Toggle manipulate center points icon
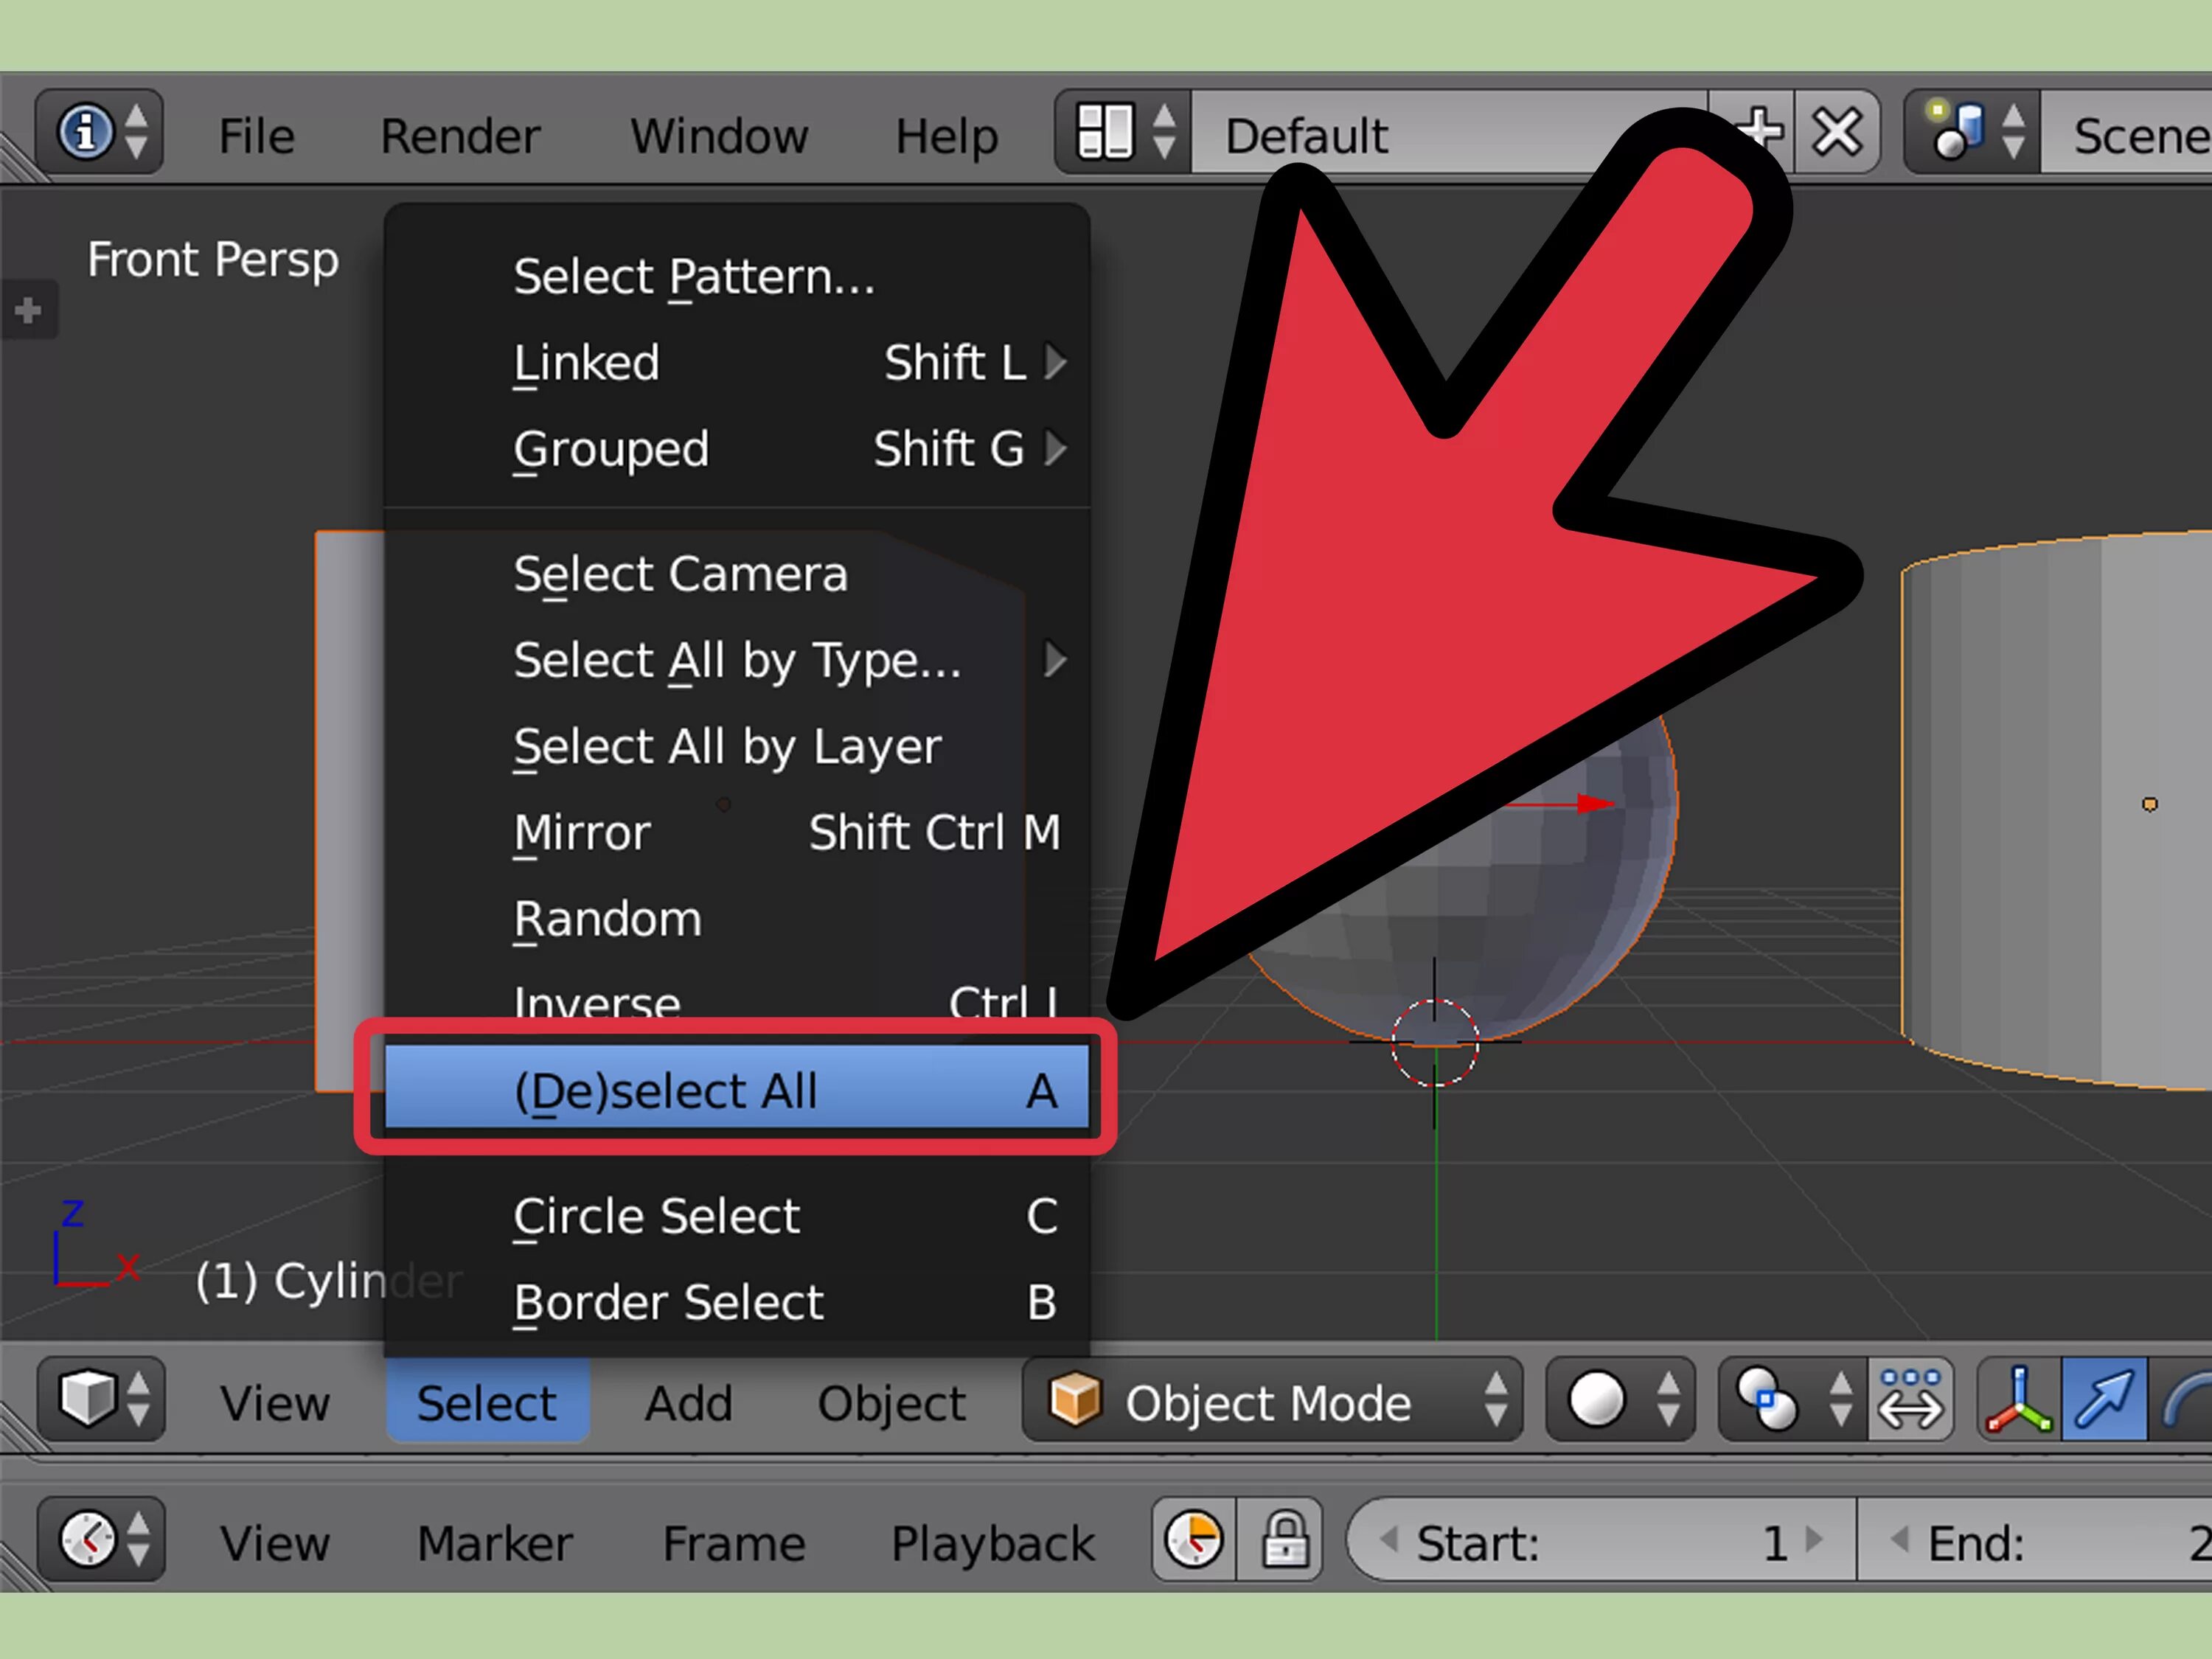This screenshot has width=2212, height=1659. (x=1910, y=1398)
